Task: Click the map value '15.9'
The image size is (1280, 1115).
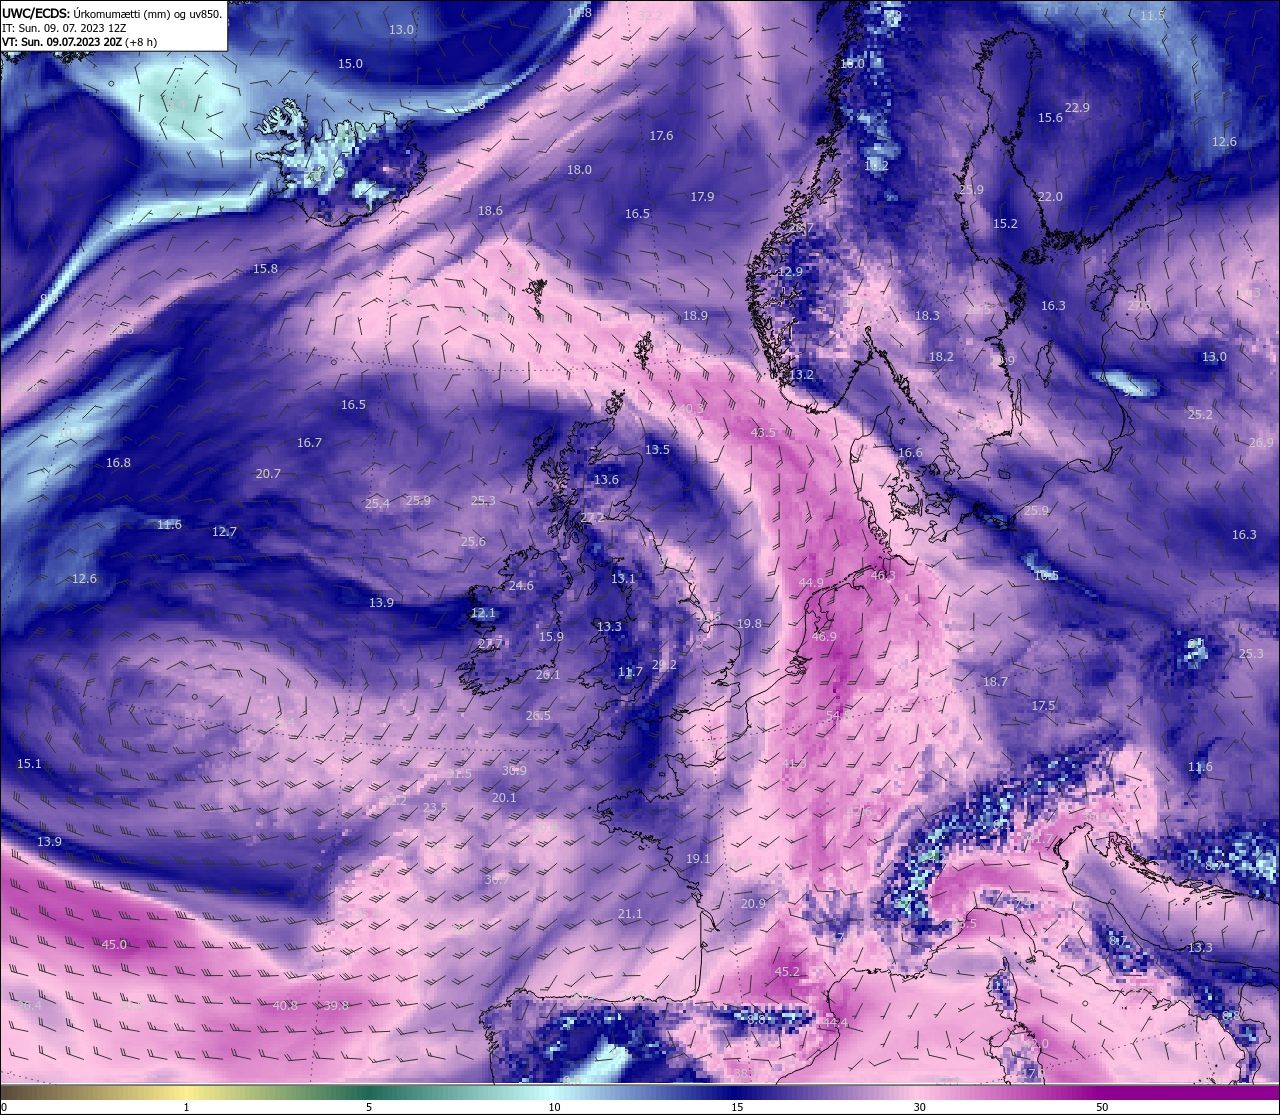Action: coord(551,637)
